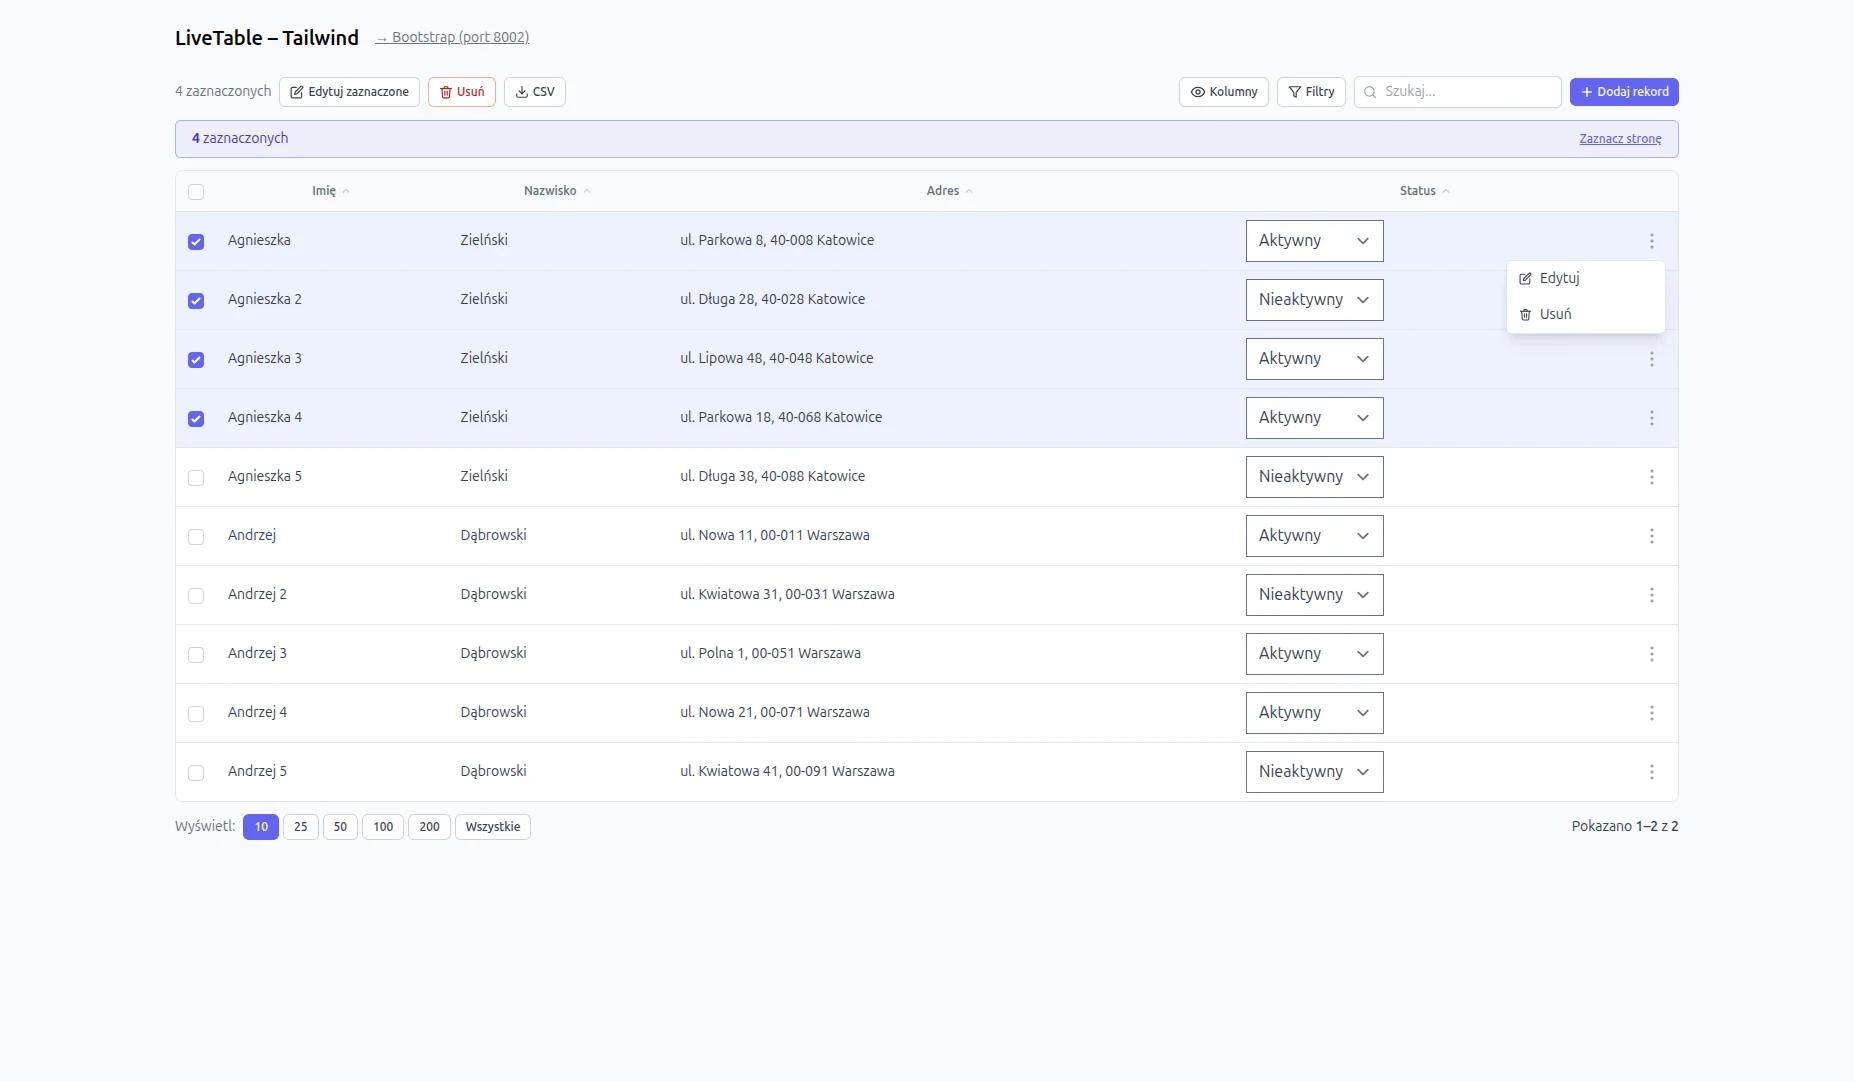Viewport: 1854px width, 1081px height.
Task: Click the CSV export icon
Action: point(521,91)
